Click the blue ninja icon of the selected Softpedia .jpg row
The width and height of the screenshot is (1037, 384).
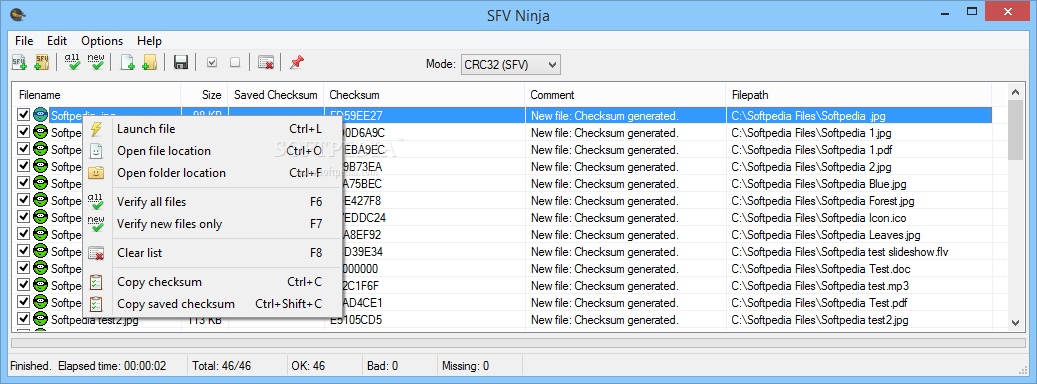coord(40,115)
